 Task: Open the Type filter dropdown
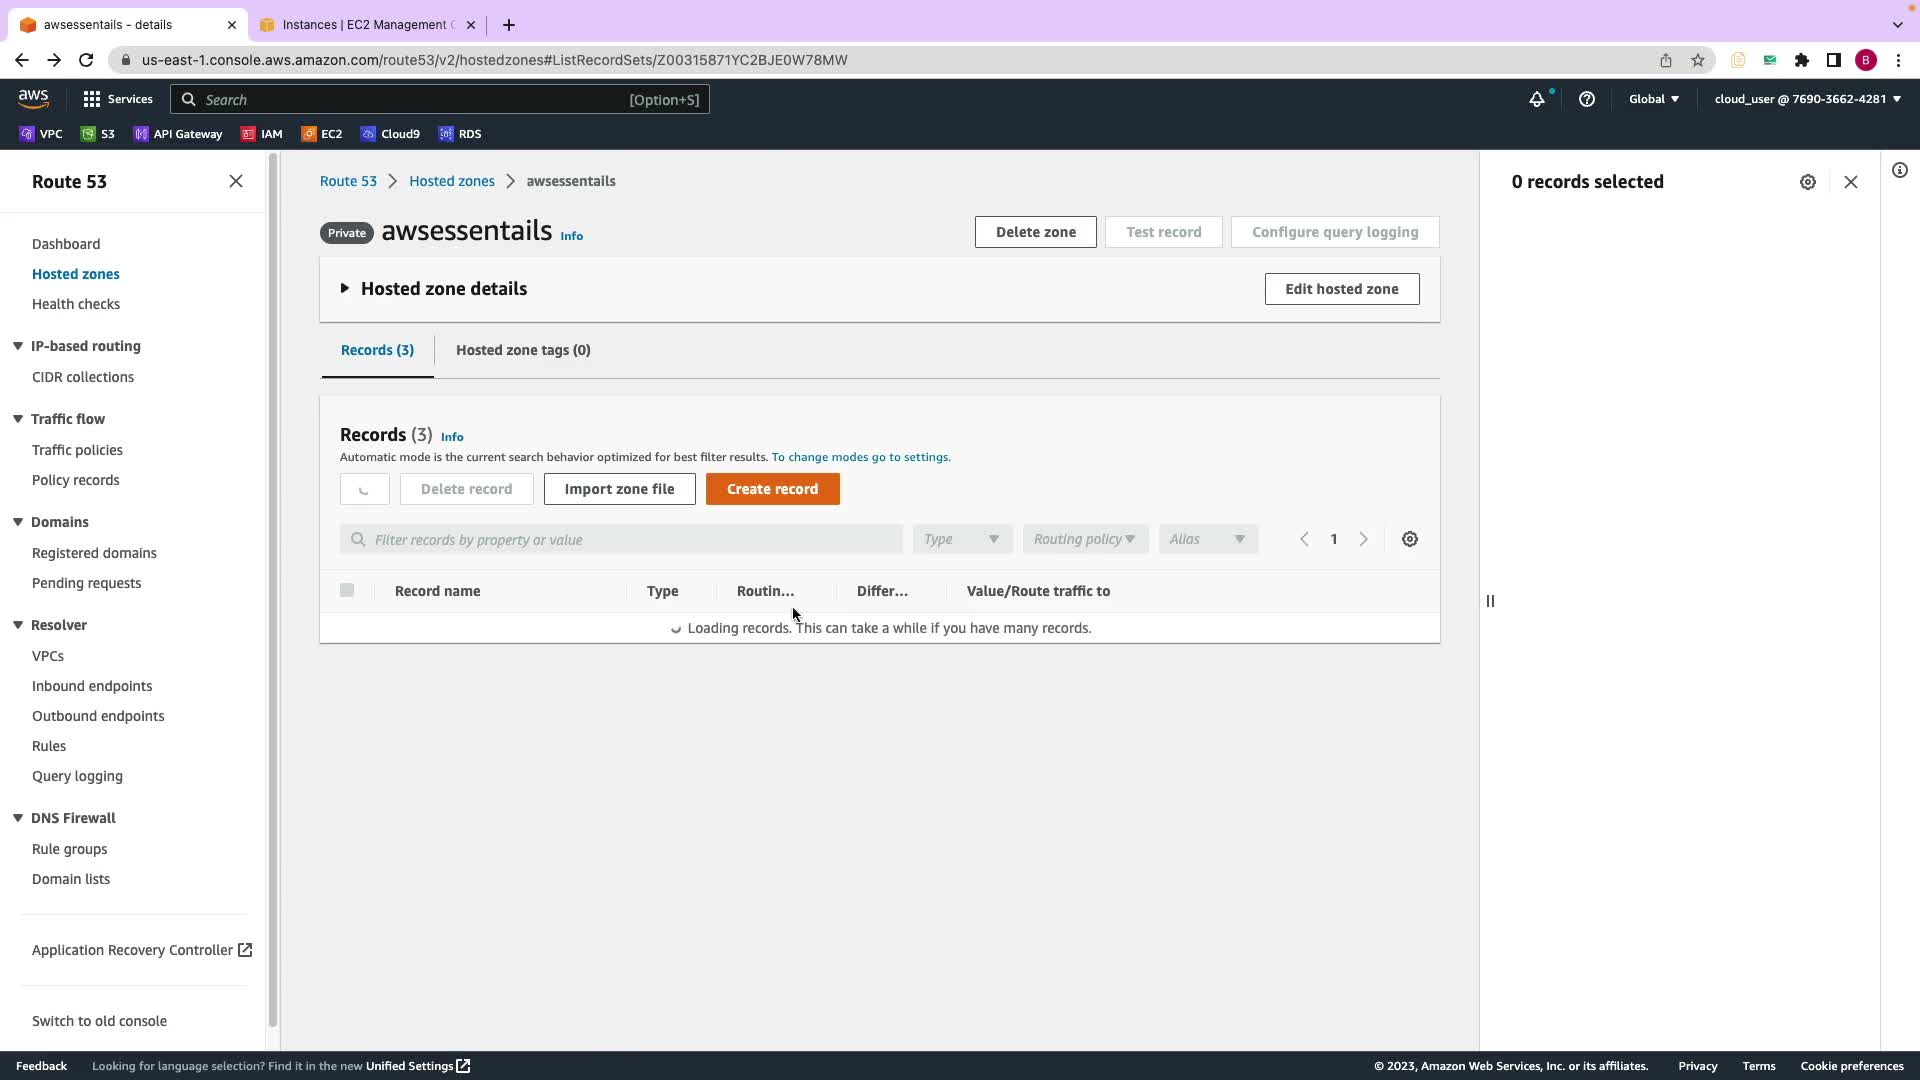tap(961, 539)
